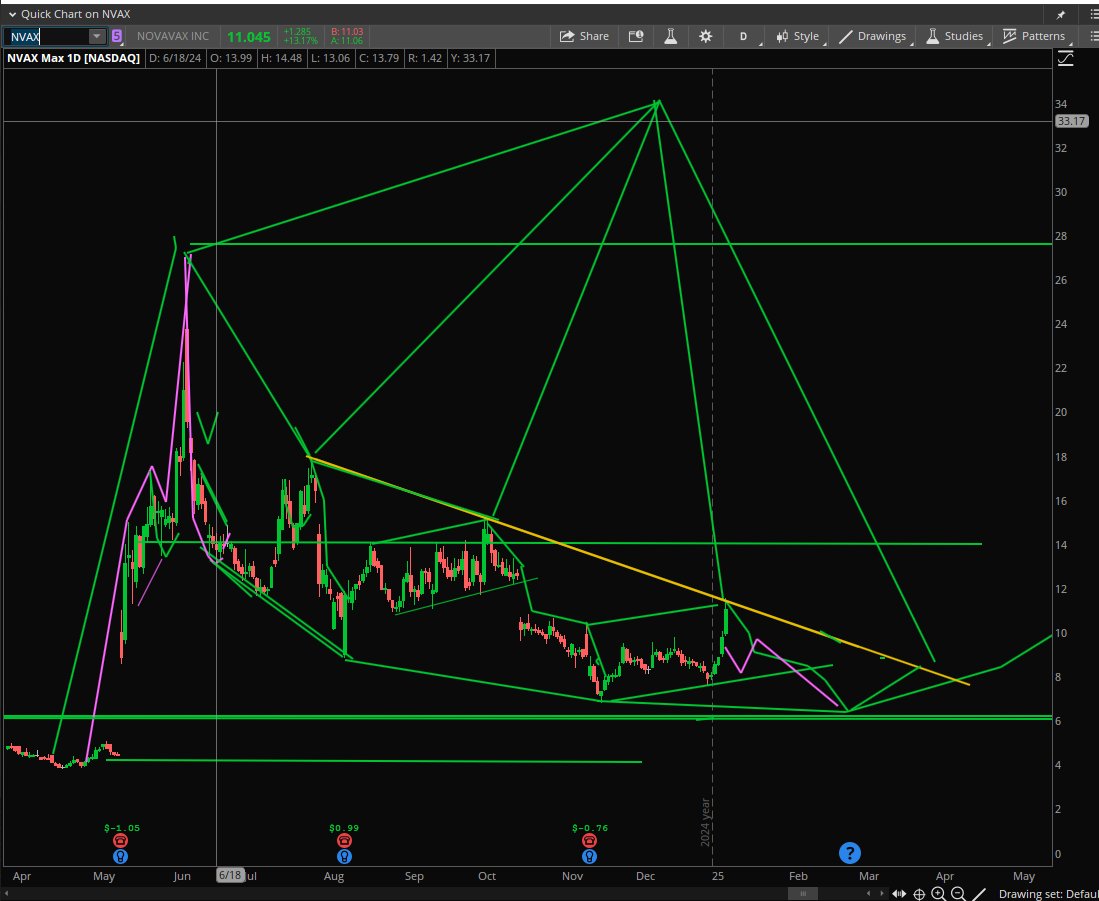The width and height of the screenshot is (1099, 901).
Task: Click the NOVAVAX INC company name
Action: [172, 36]
